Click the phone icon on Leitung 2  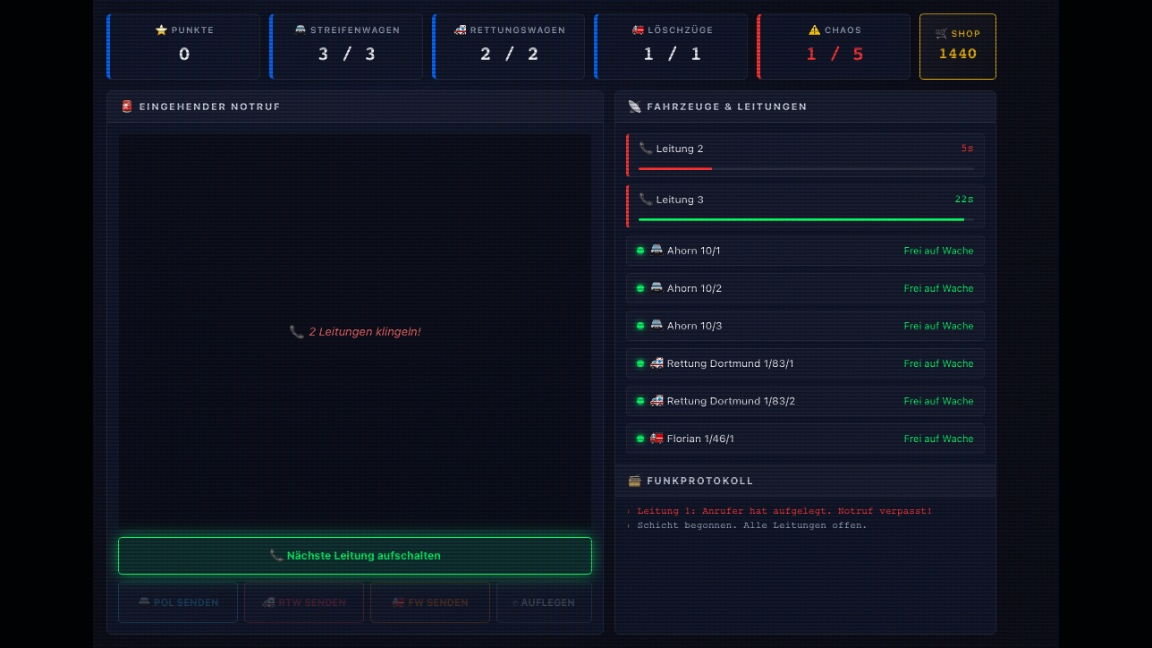coord(646,148)
